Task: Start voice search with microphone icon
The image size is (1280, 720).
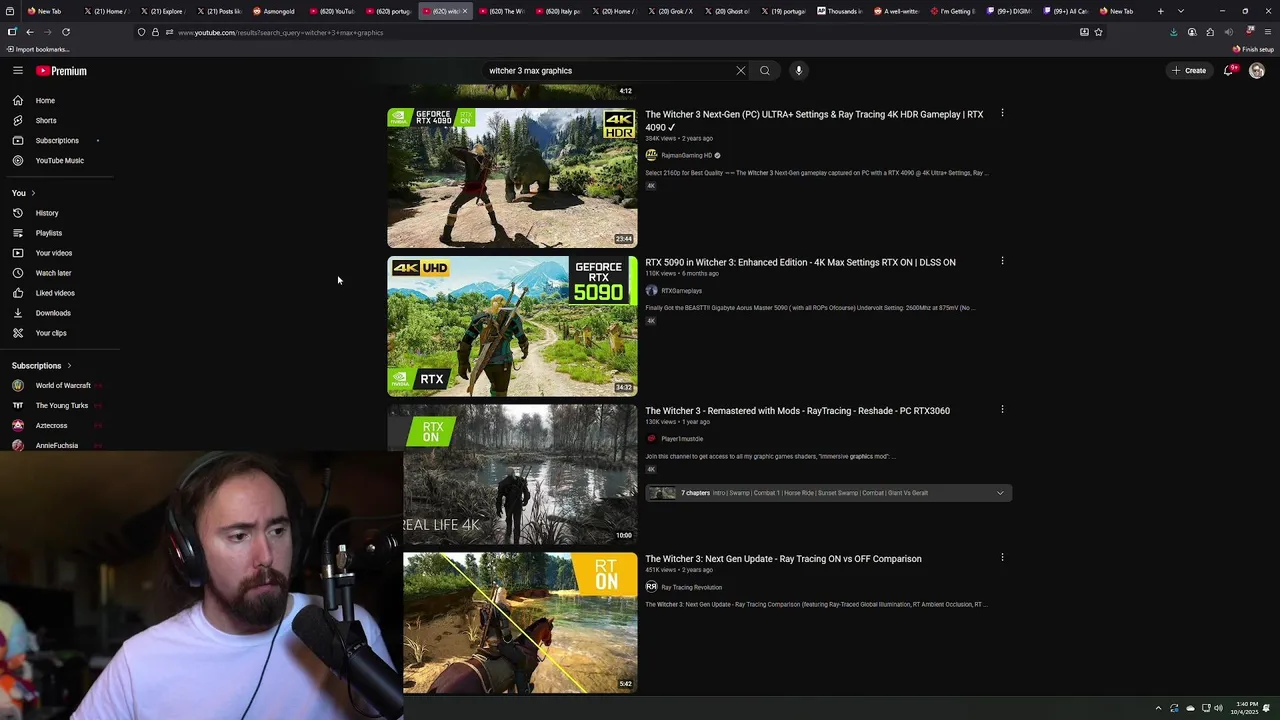Action: tap(798, 71)
